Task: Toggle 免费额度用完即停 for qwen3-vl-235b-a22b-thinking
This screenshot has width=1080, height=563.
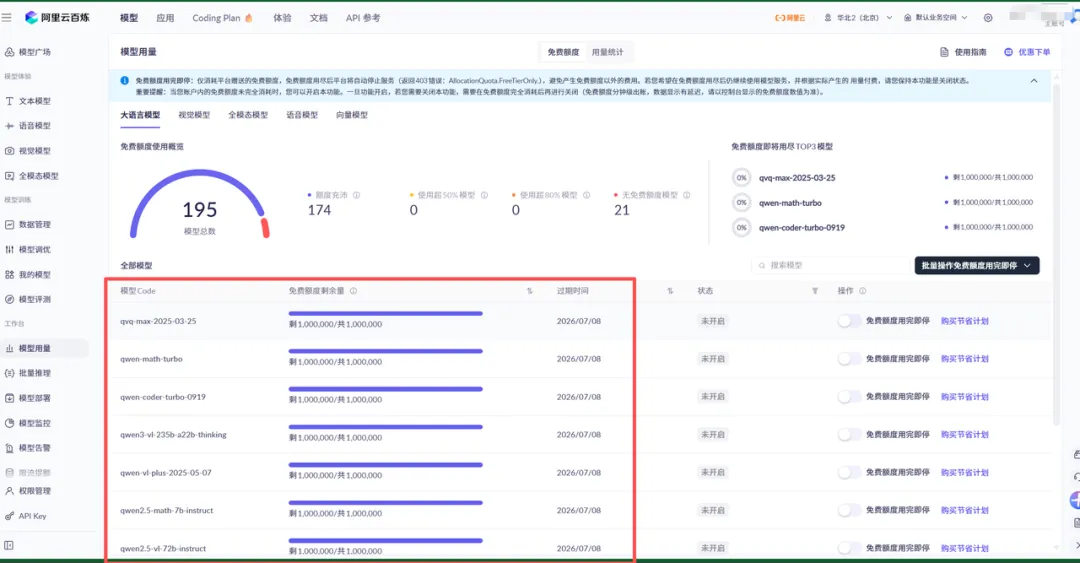Action: click(849, 434)
